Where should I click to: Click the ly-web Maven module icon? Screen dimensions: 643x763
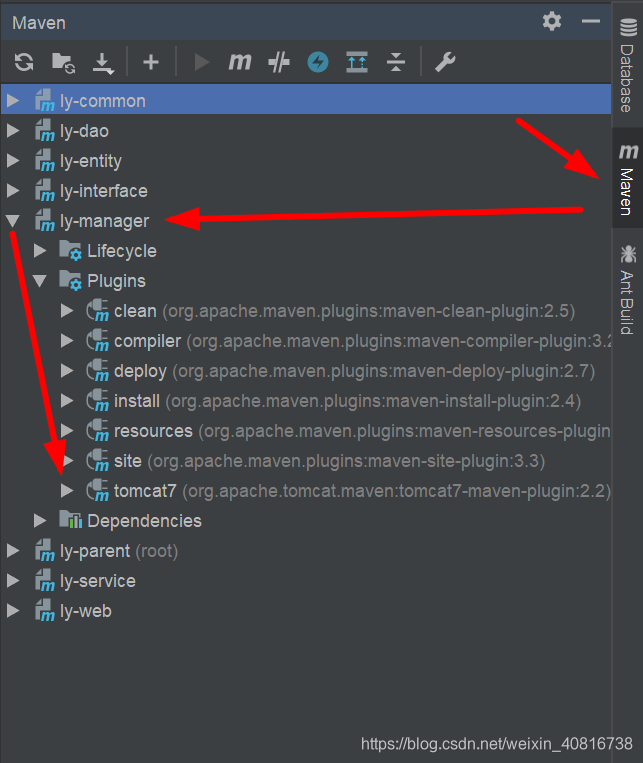45,611
